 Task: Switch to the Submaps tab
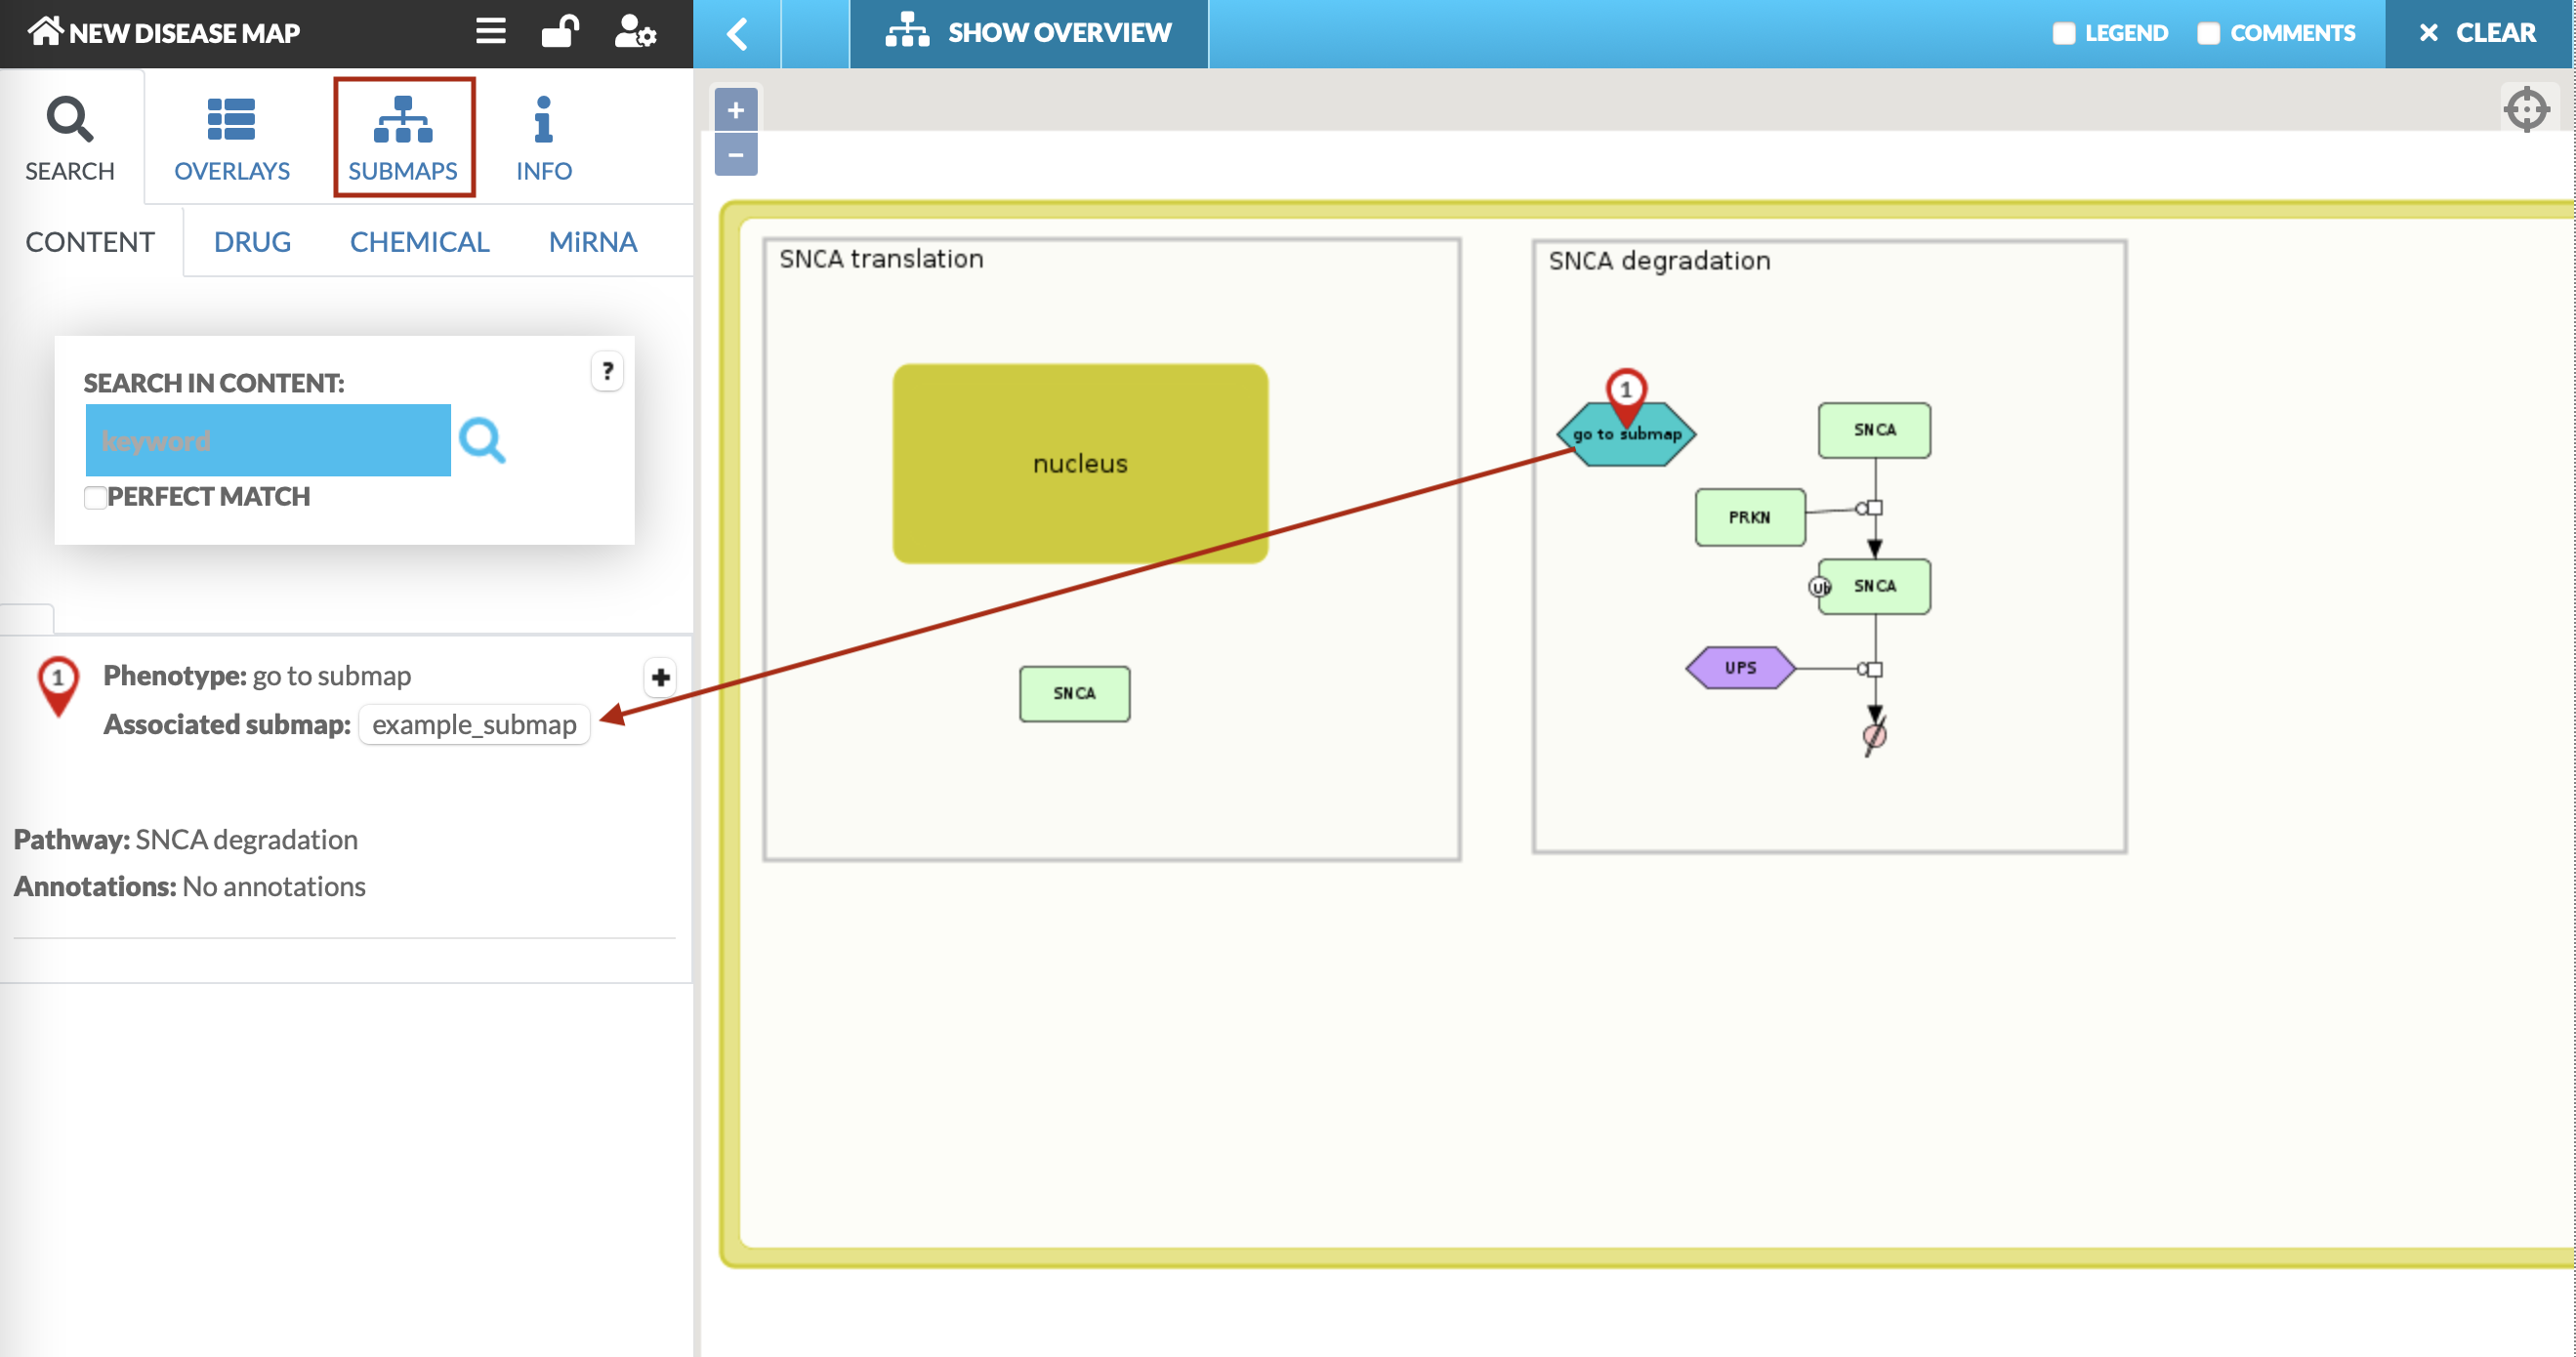(x=403, y=138)
